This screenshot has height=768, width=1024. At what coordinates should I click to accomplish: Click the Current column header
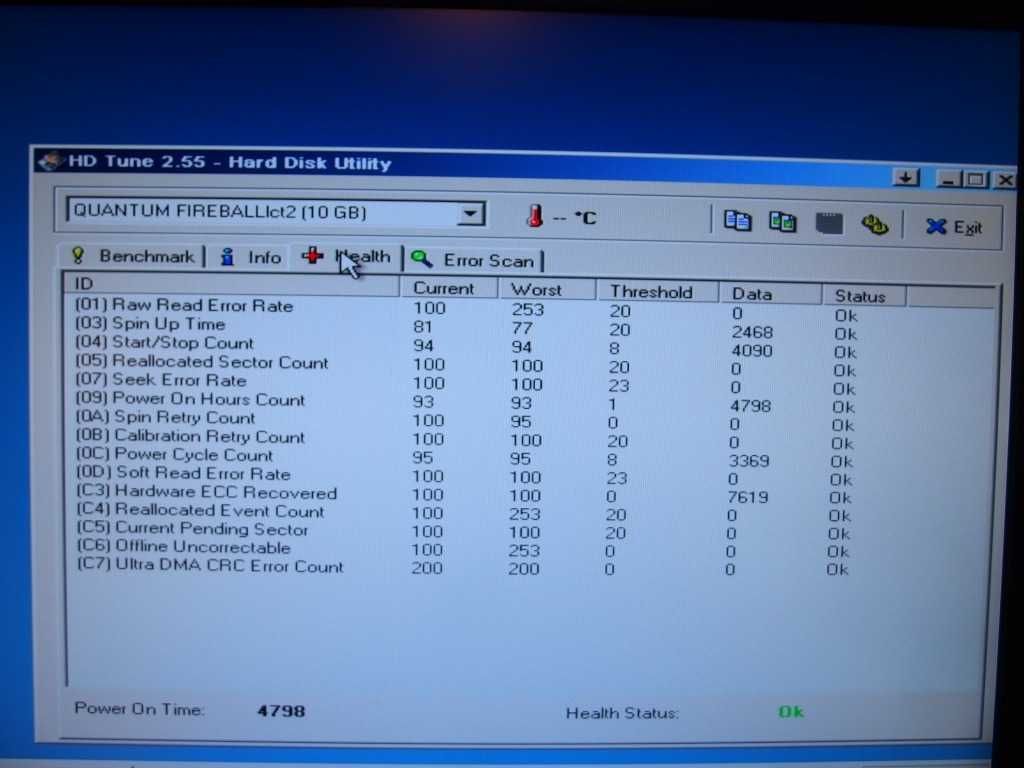(449, 288)
